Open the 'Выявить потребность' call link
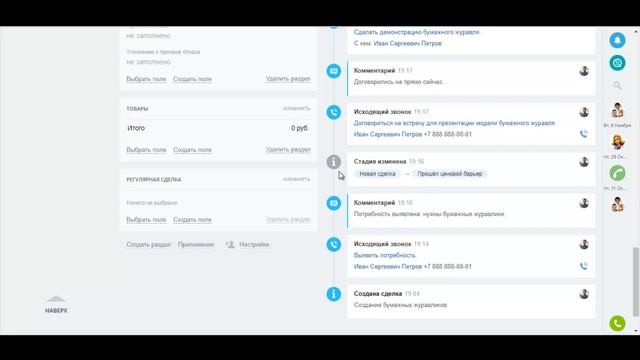 pos(384,255)
